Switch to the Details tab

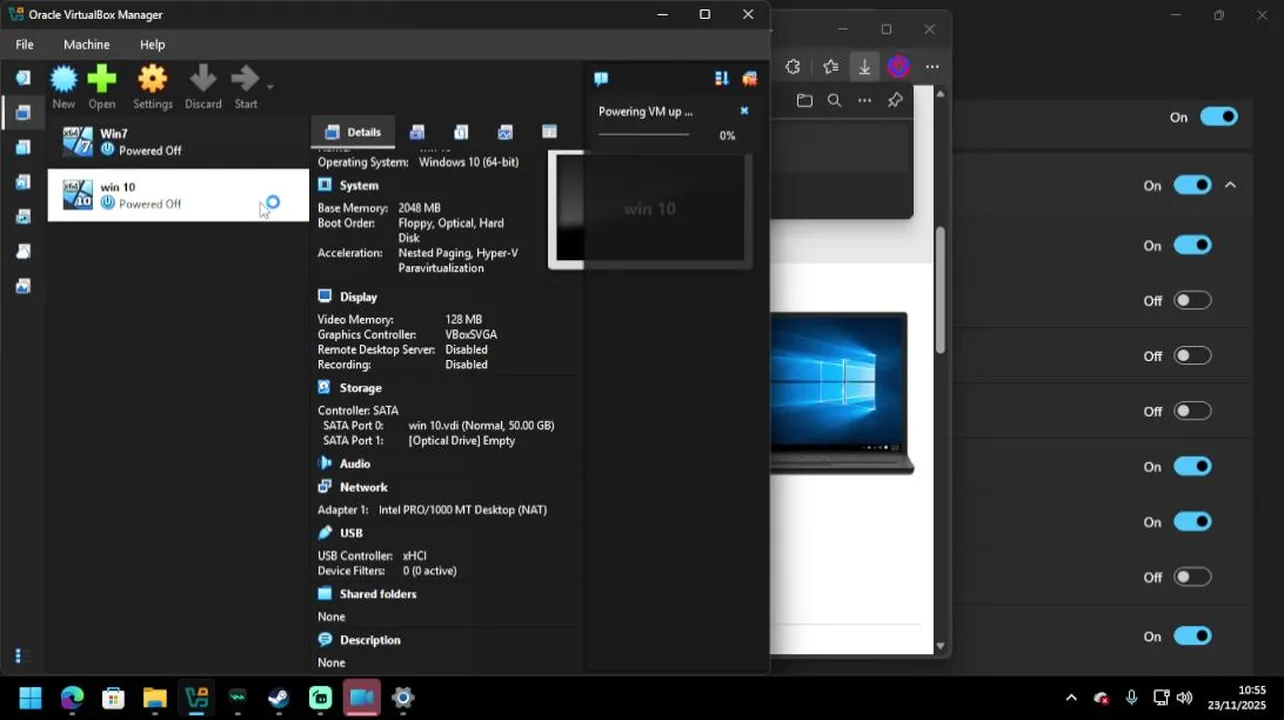[x=353, y=132]
